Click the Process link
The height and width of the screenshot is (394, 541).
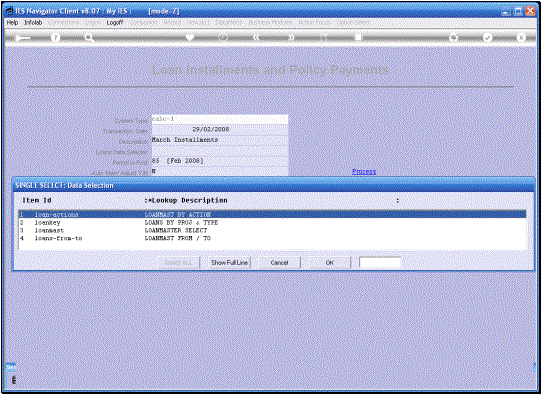click(364, 171)
